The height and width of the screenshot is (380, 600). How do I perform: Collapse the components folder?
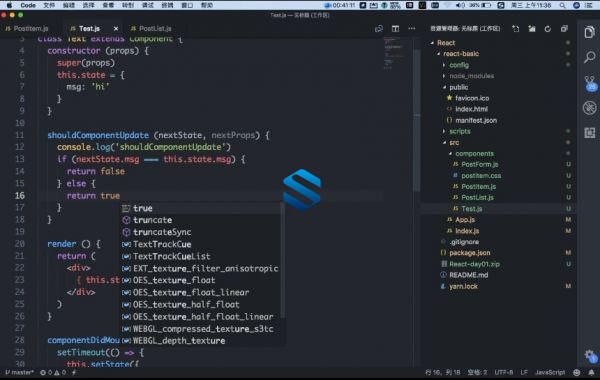click(x=474, y=153)
